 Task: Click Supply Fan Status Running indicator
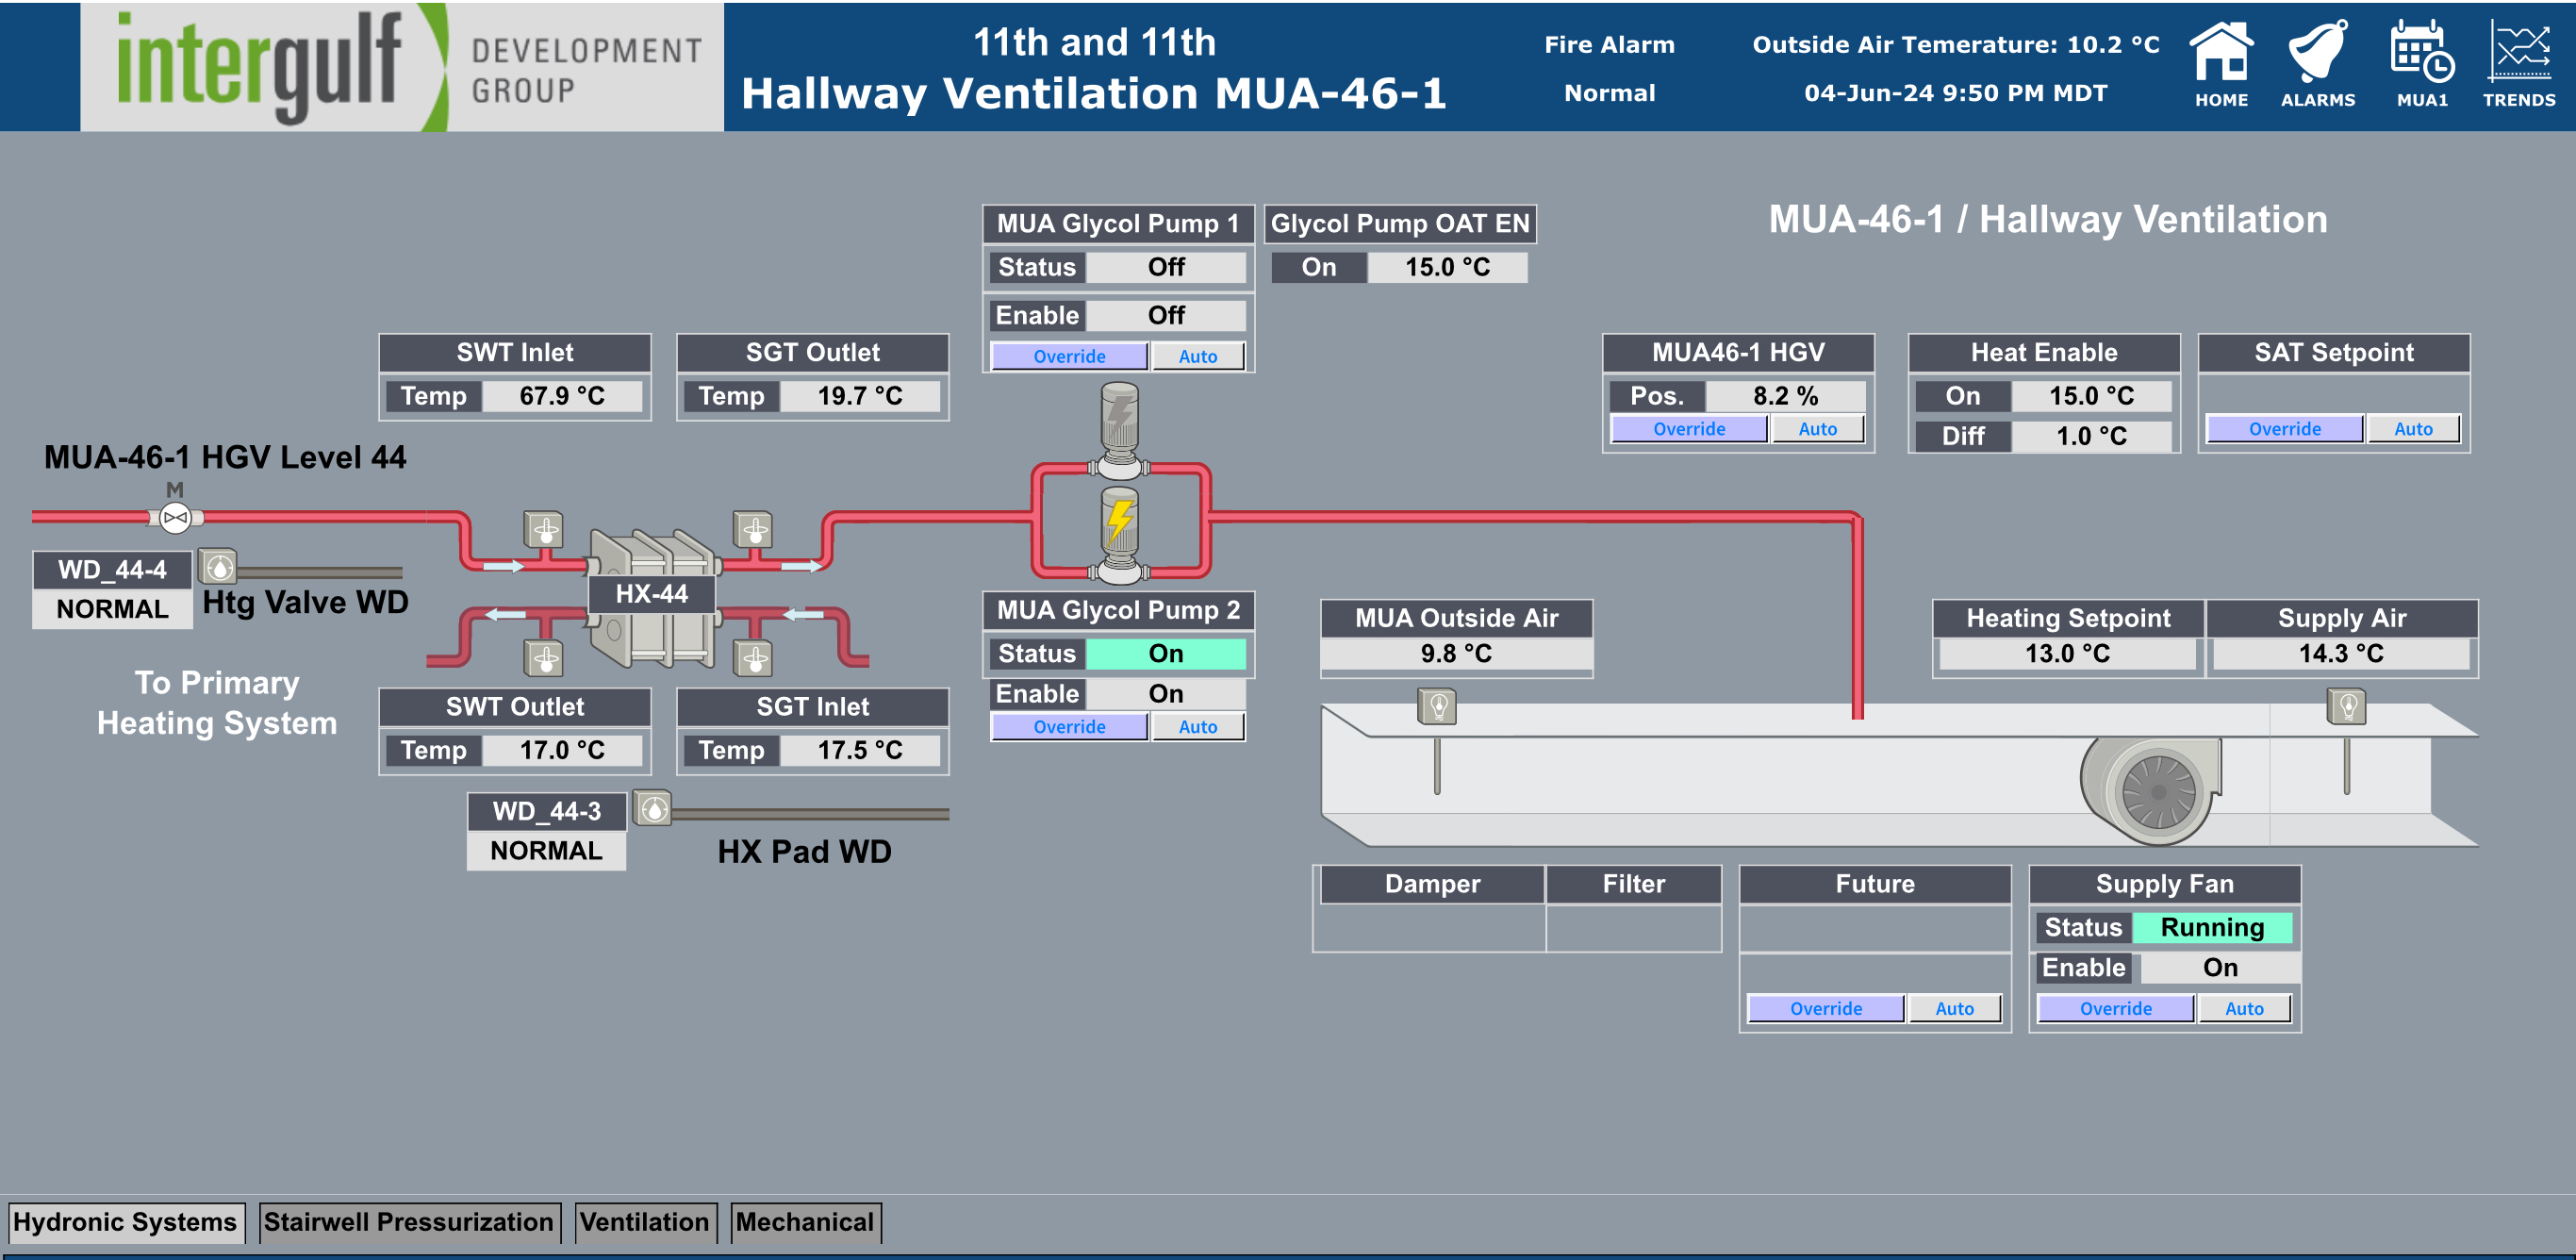tap(2212, 928)
